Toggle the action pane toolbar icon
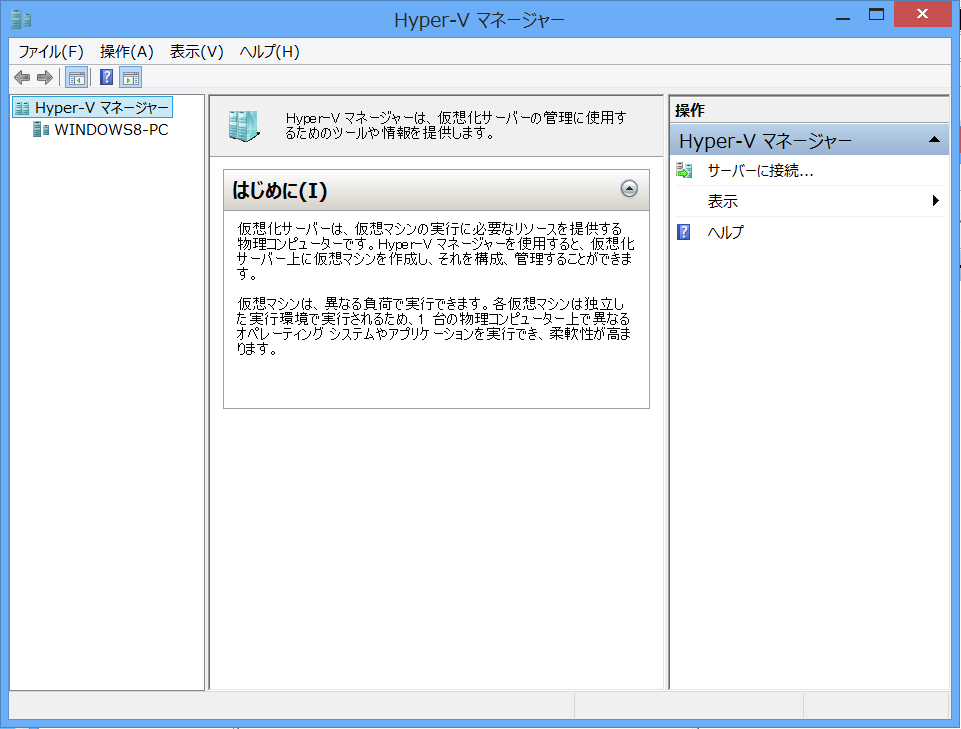The width and height of the screenshot is (961, 729). click(x=131, y=78)
